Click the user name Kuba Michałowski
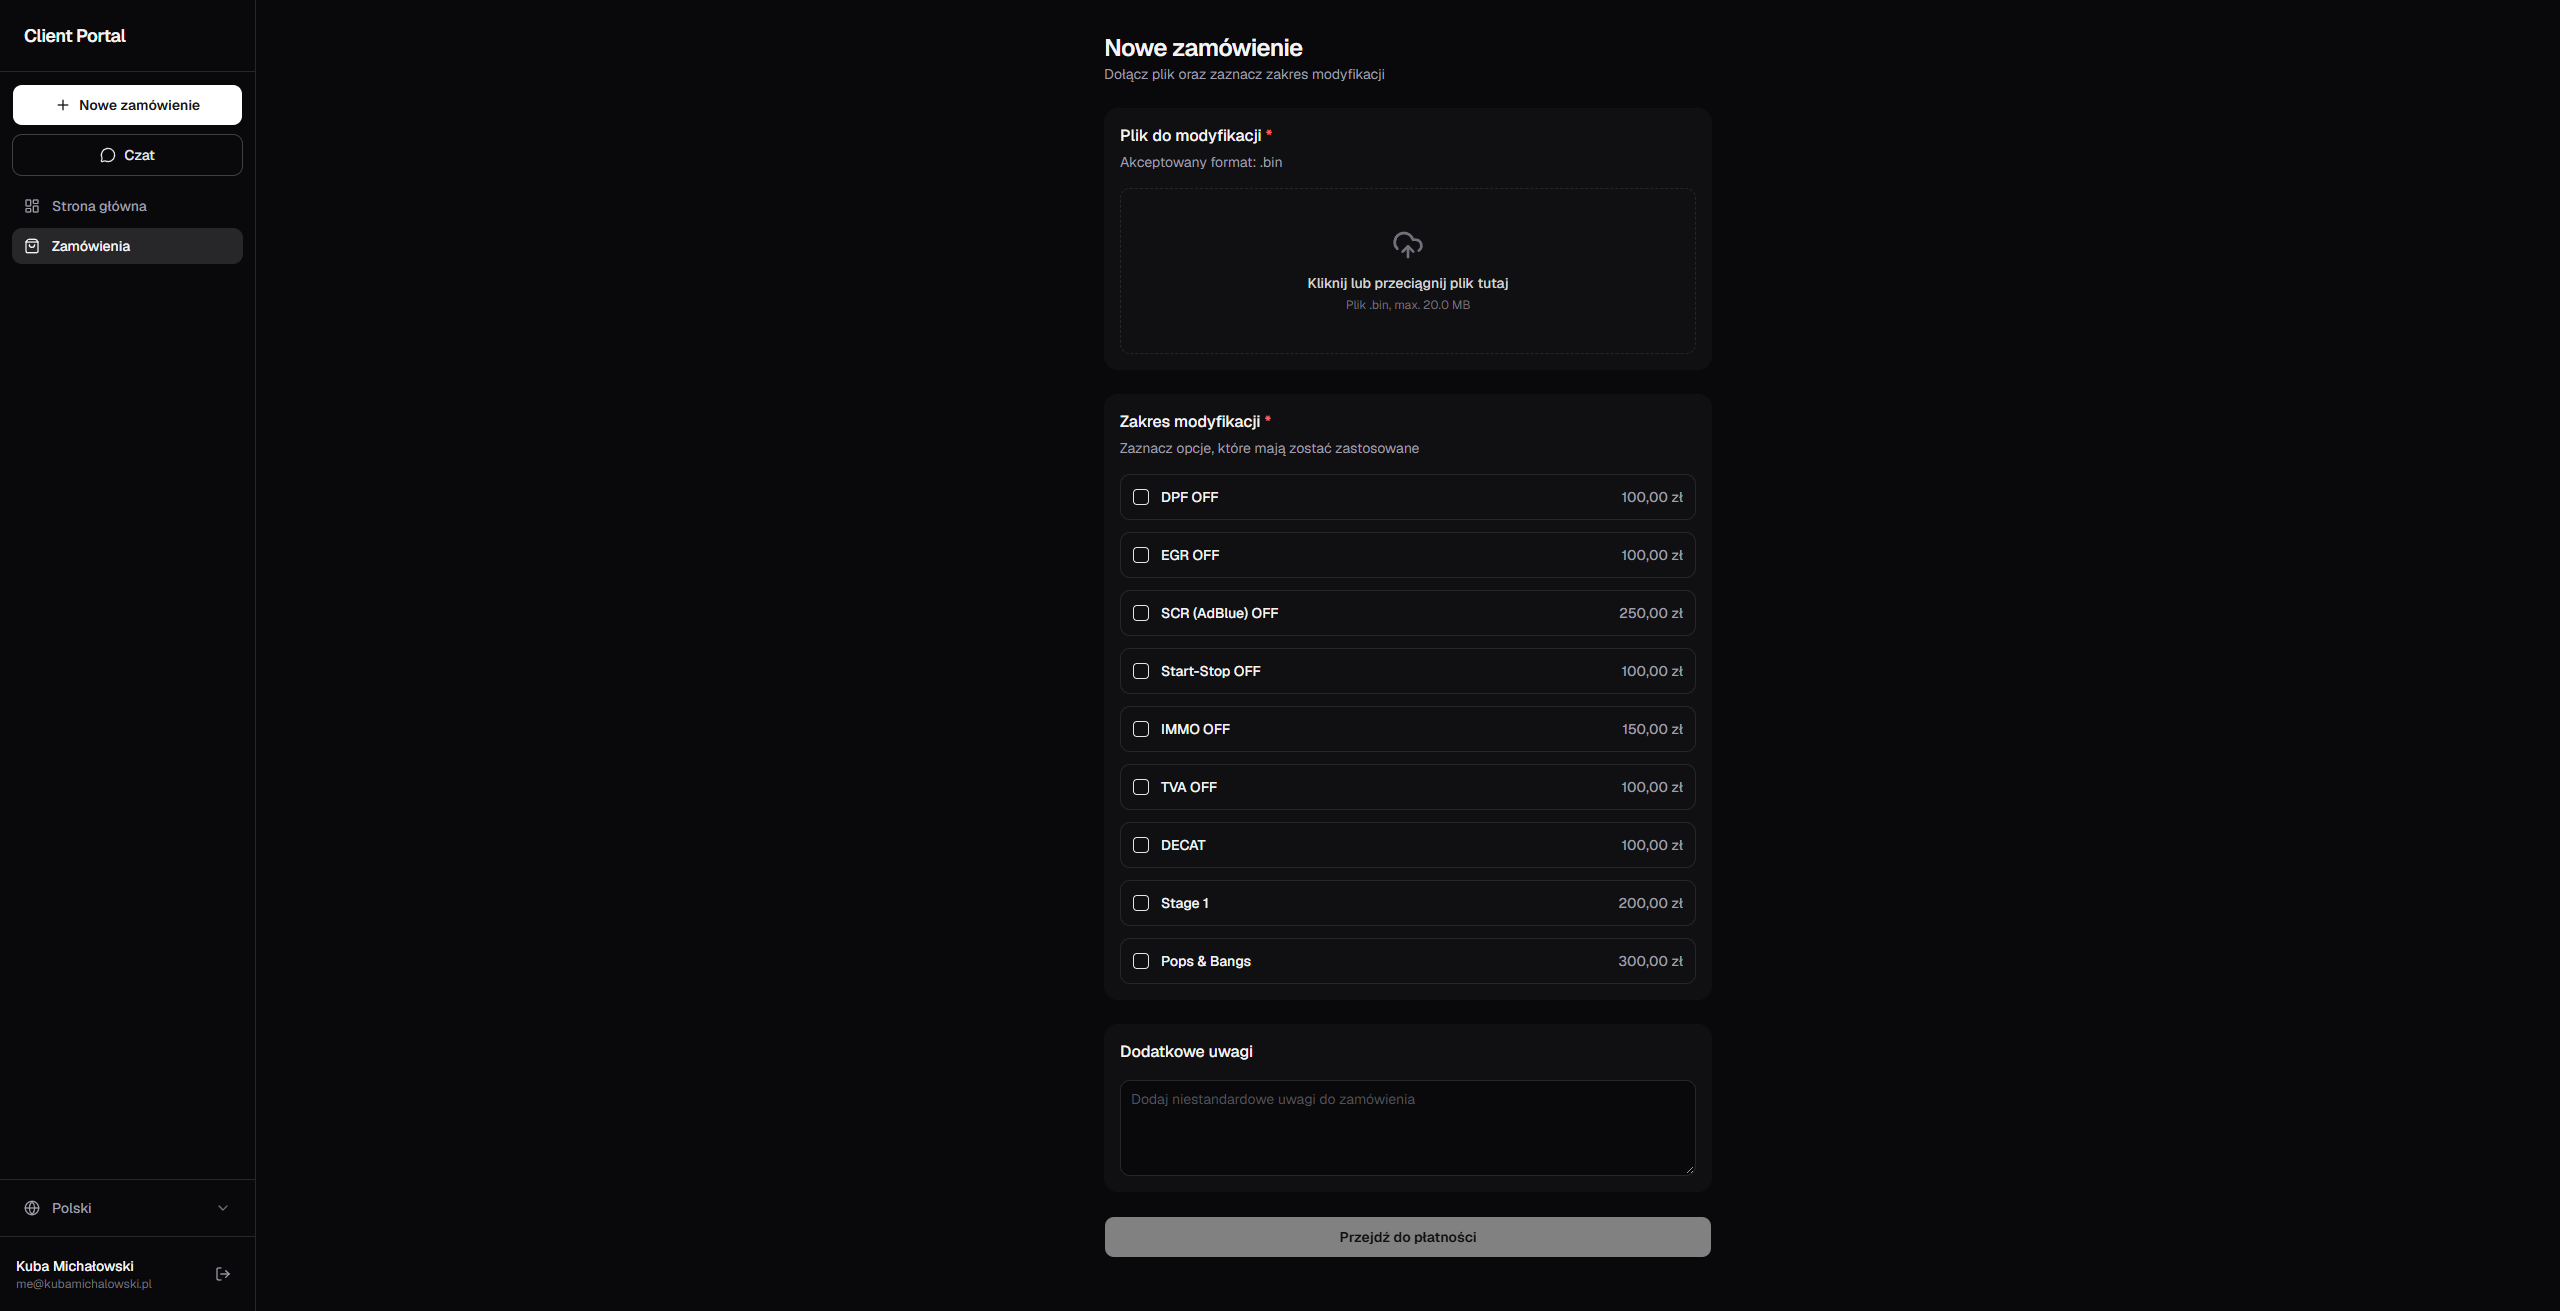2560x1311 pixels. [75, 1266]
